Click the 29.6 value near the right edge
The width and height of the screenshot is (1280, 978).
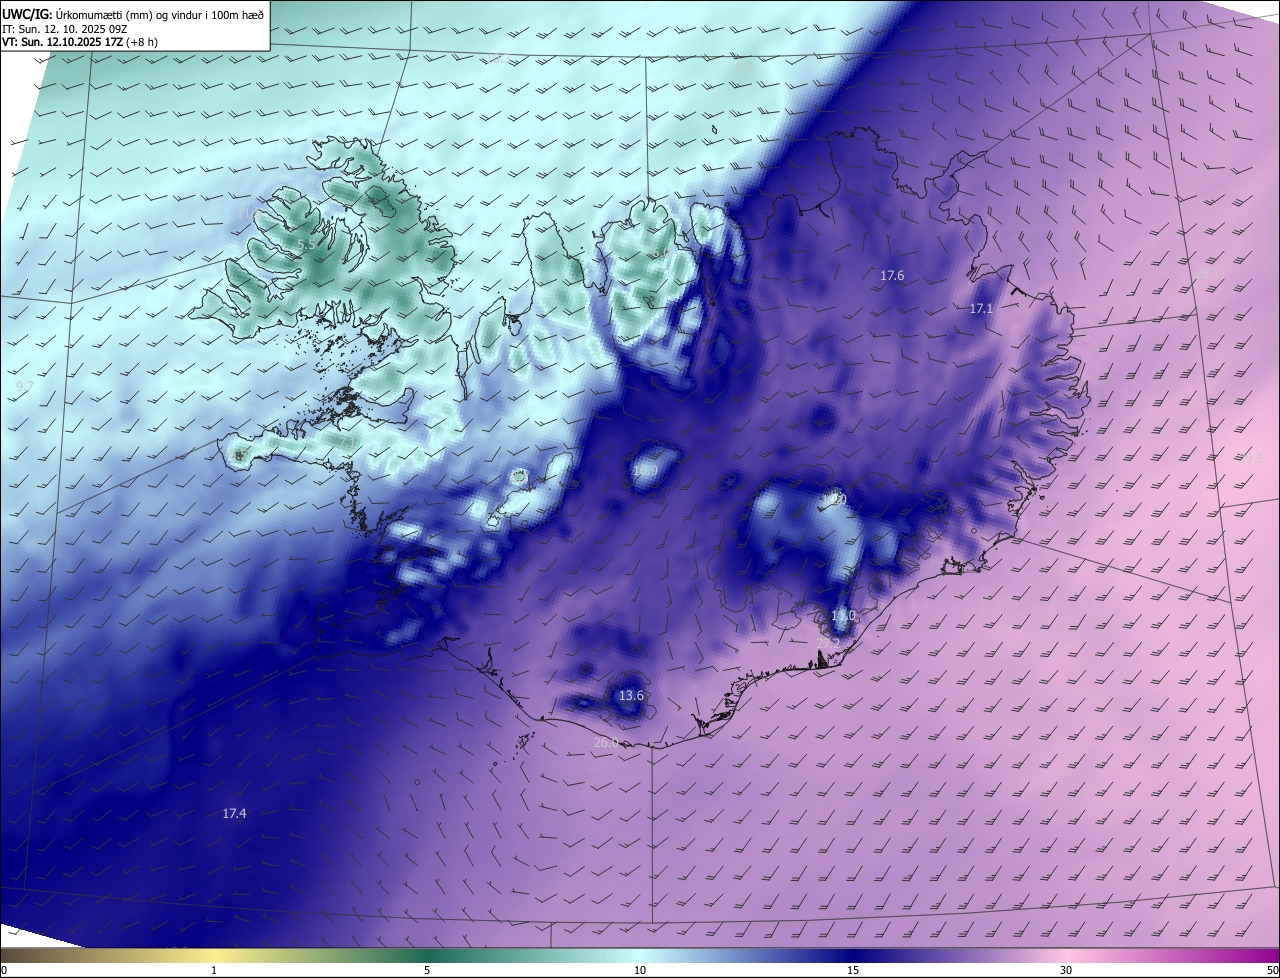click(1251, 459)
